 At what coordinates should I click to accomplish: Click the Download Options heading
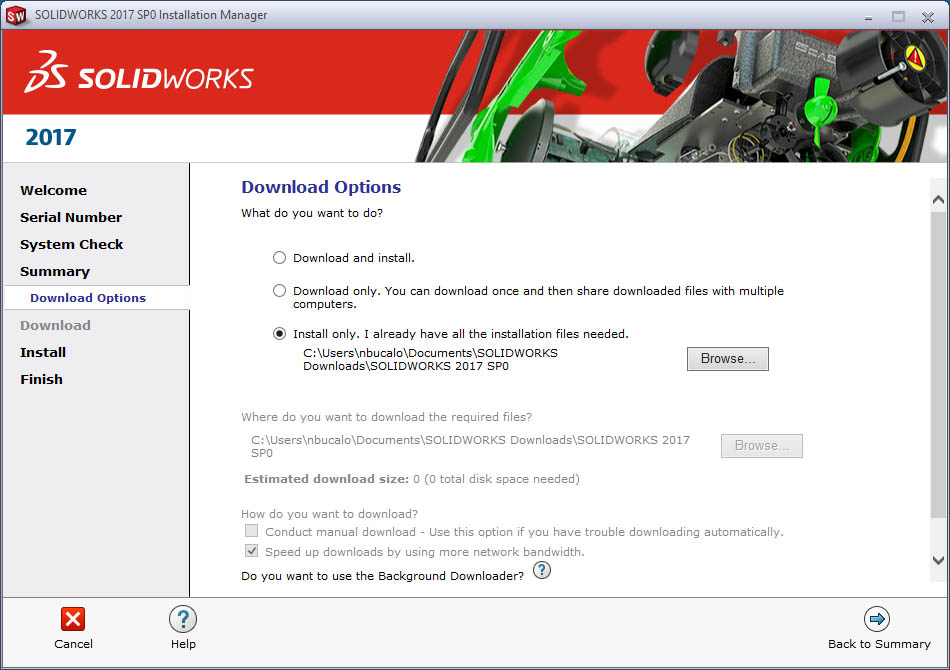point(321,187)
